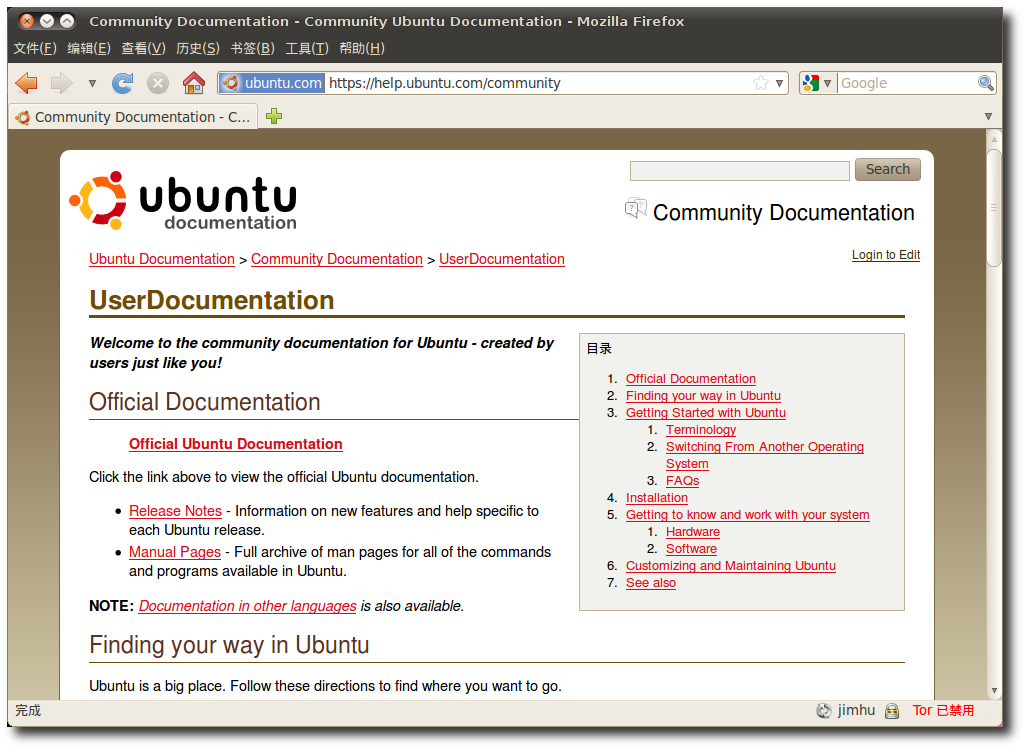Jump to Installation in contents
The width and height of the screenshot is (1026, 750).
click(x=656, y=498)
